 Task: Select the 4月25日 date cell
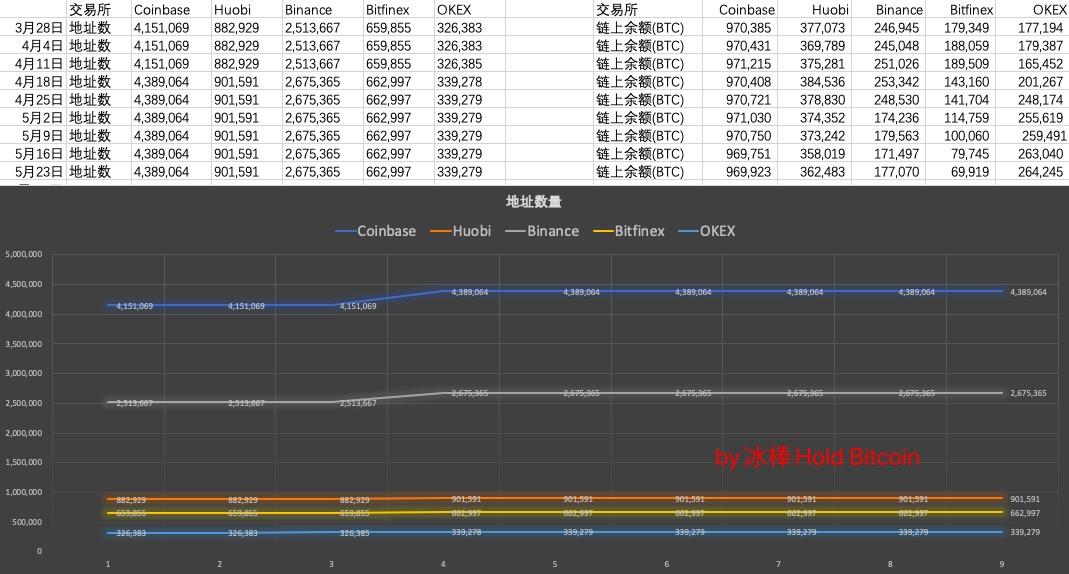39,100
